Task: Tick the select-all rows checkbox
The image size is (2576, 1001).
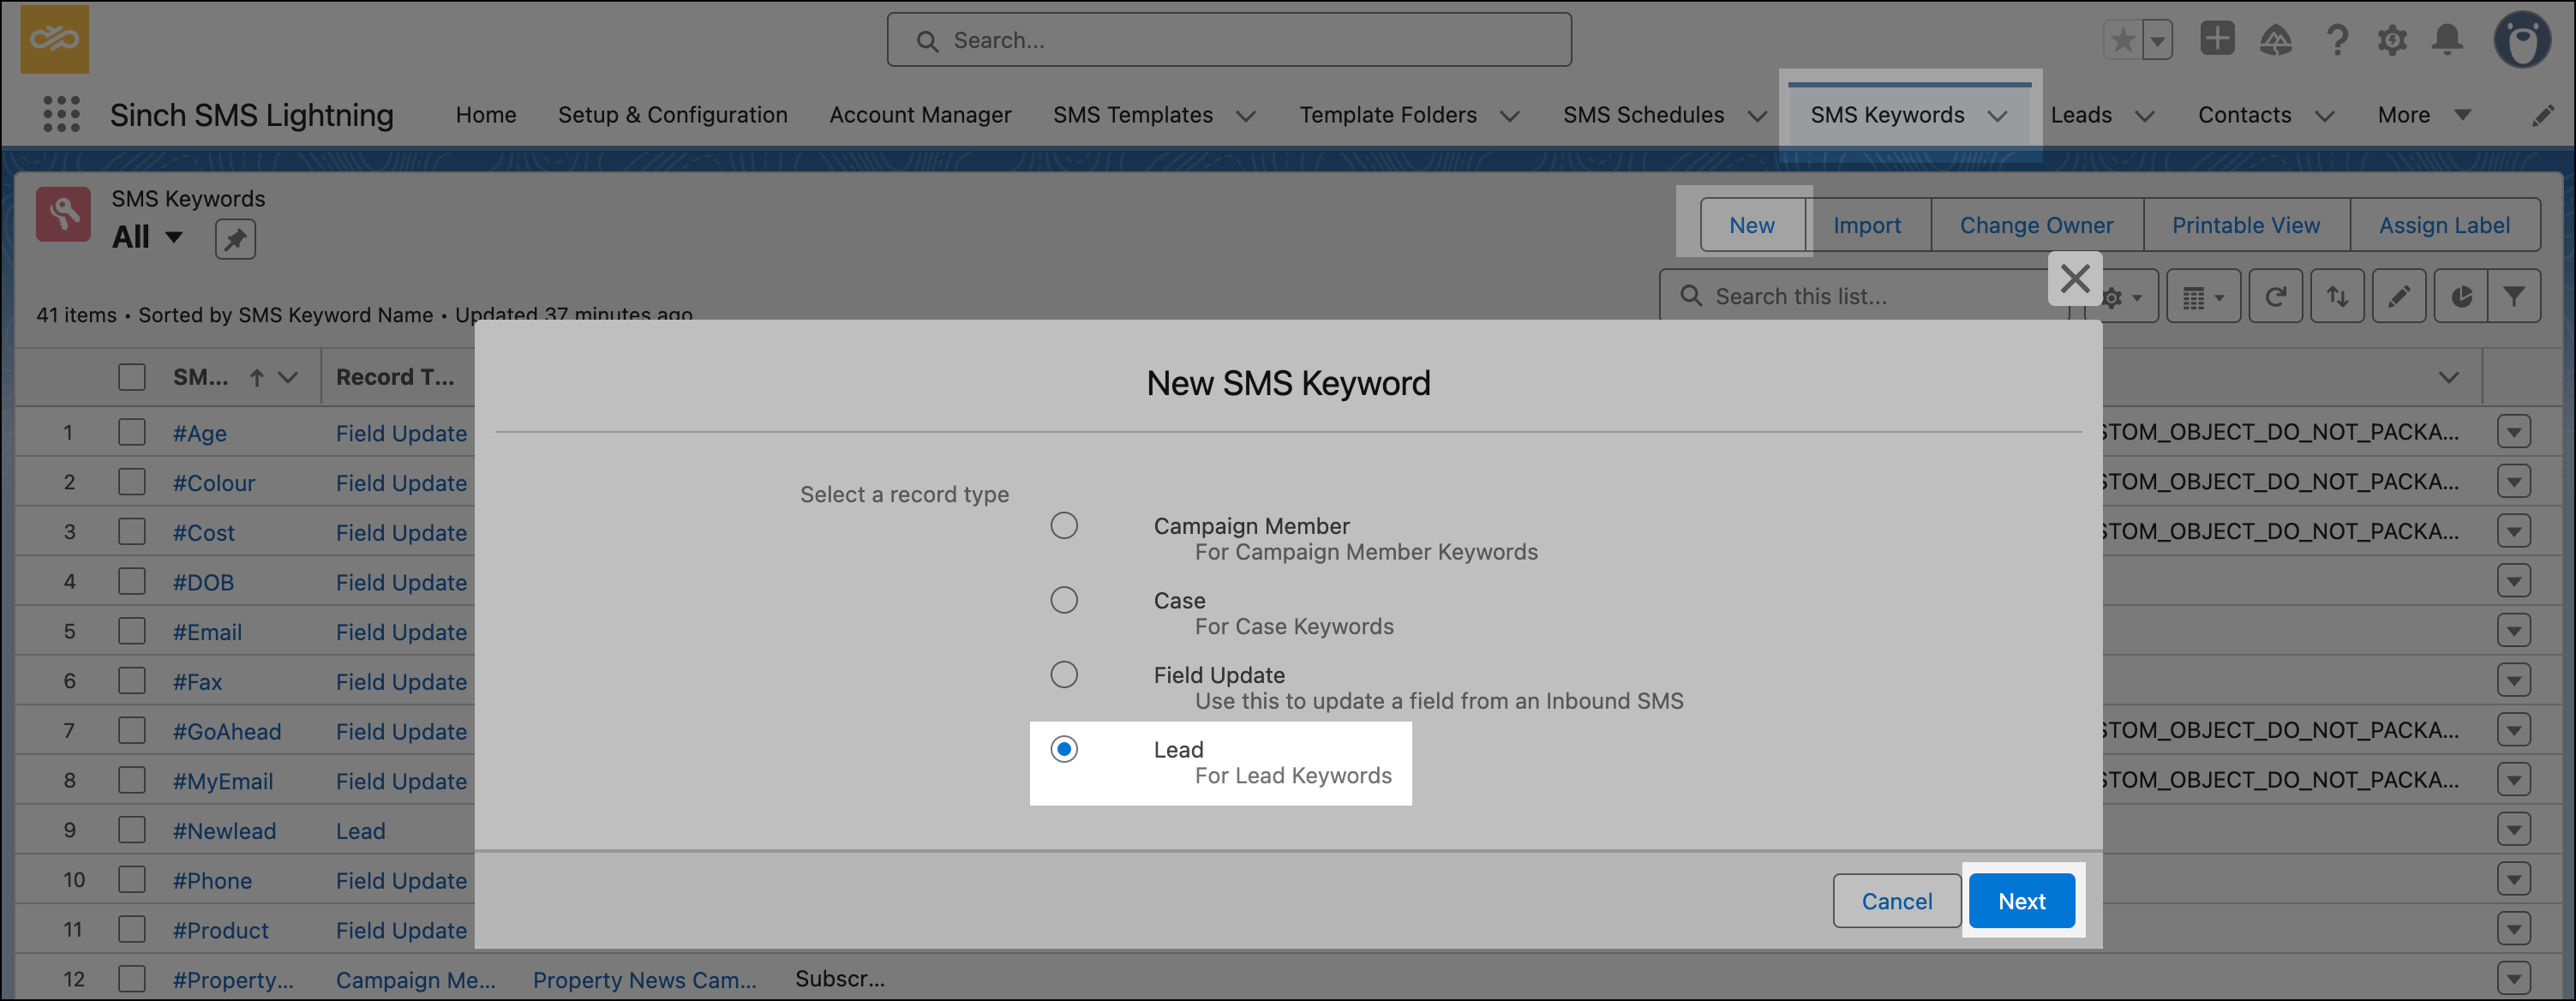Action: (132, 377)
